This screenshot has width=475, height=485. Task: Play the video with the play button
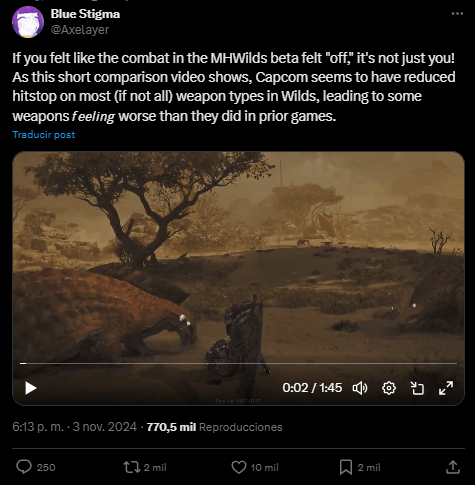click(31, 388)
